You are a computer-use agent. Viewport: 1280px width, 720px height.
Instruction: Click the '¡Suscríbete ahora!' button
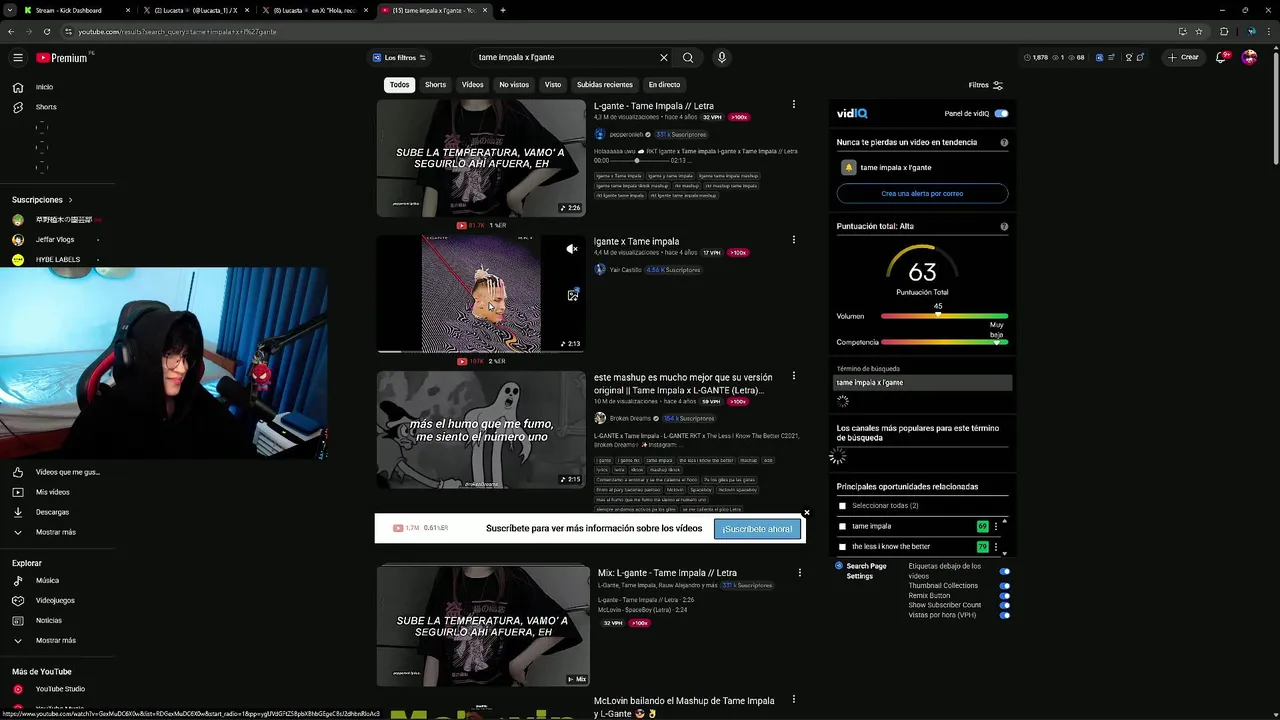point(758,528)
